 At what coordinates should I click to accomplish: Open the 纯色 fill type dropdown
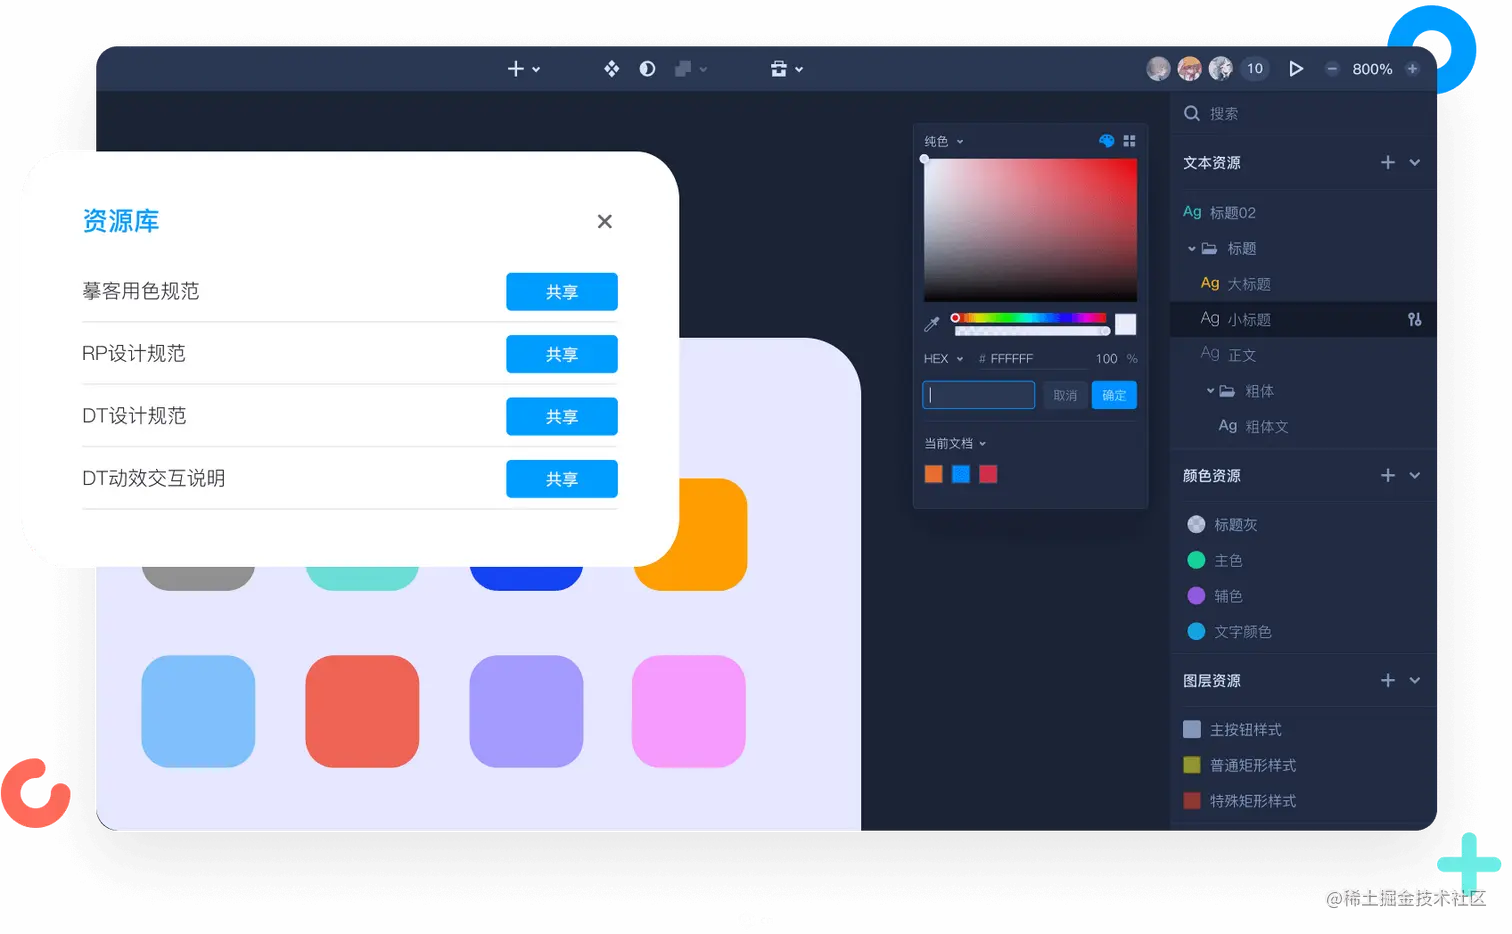pos(944,141)
